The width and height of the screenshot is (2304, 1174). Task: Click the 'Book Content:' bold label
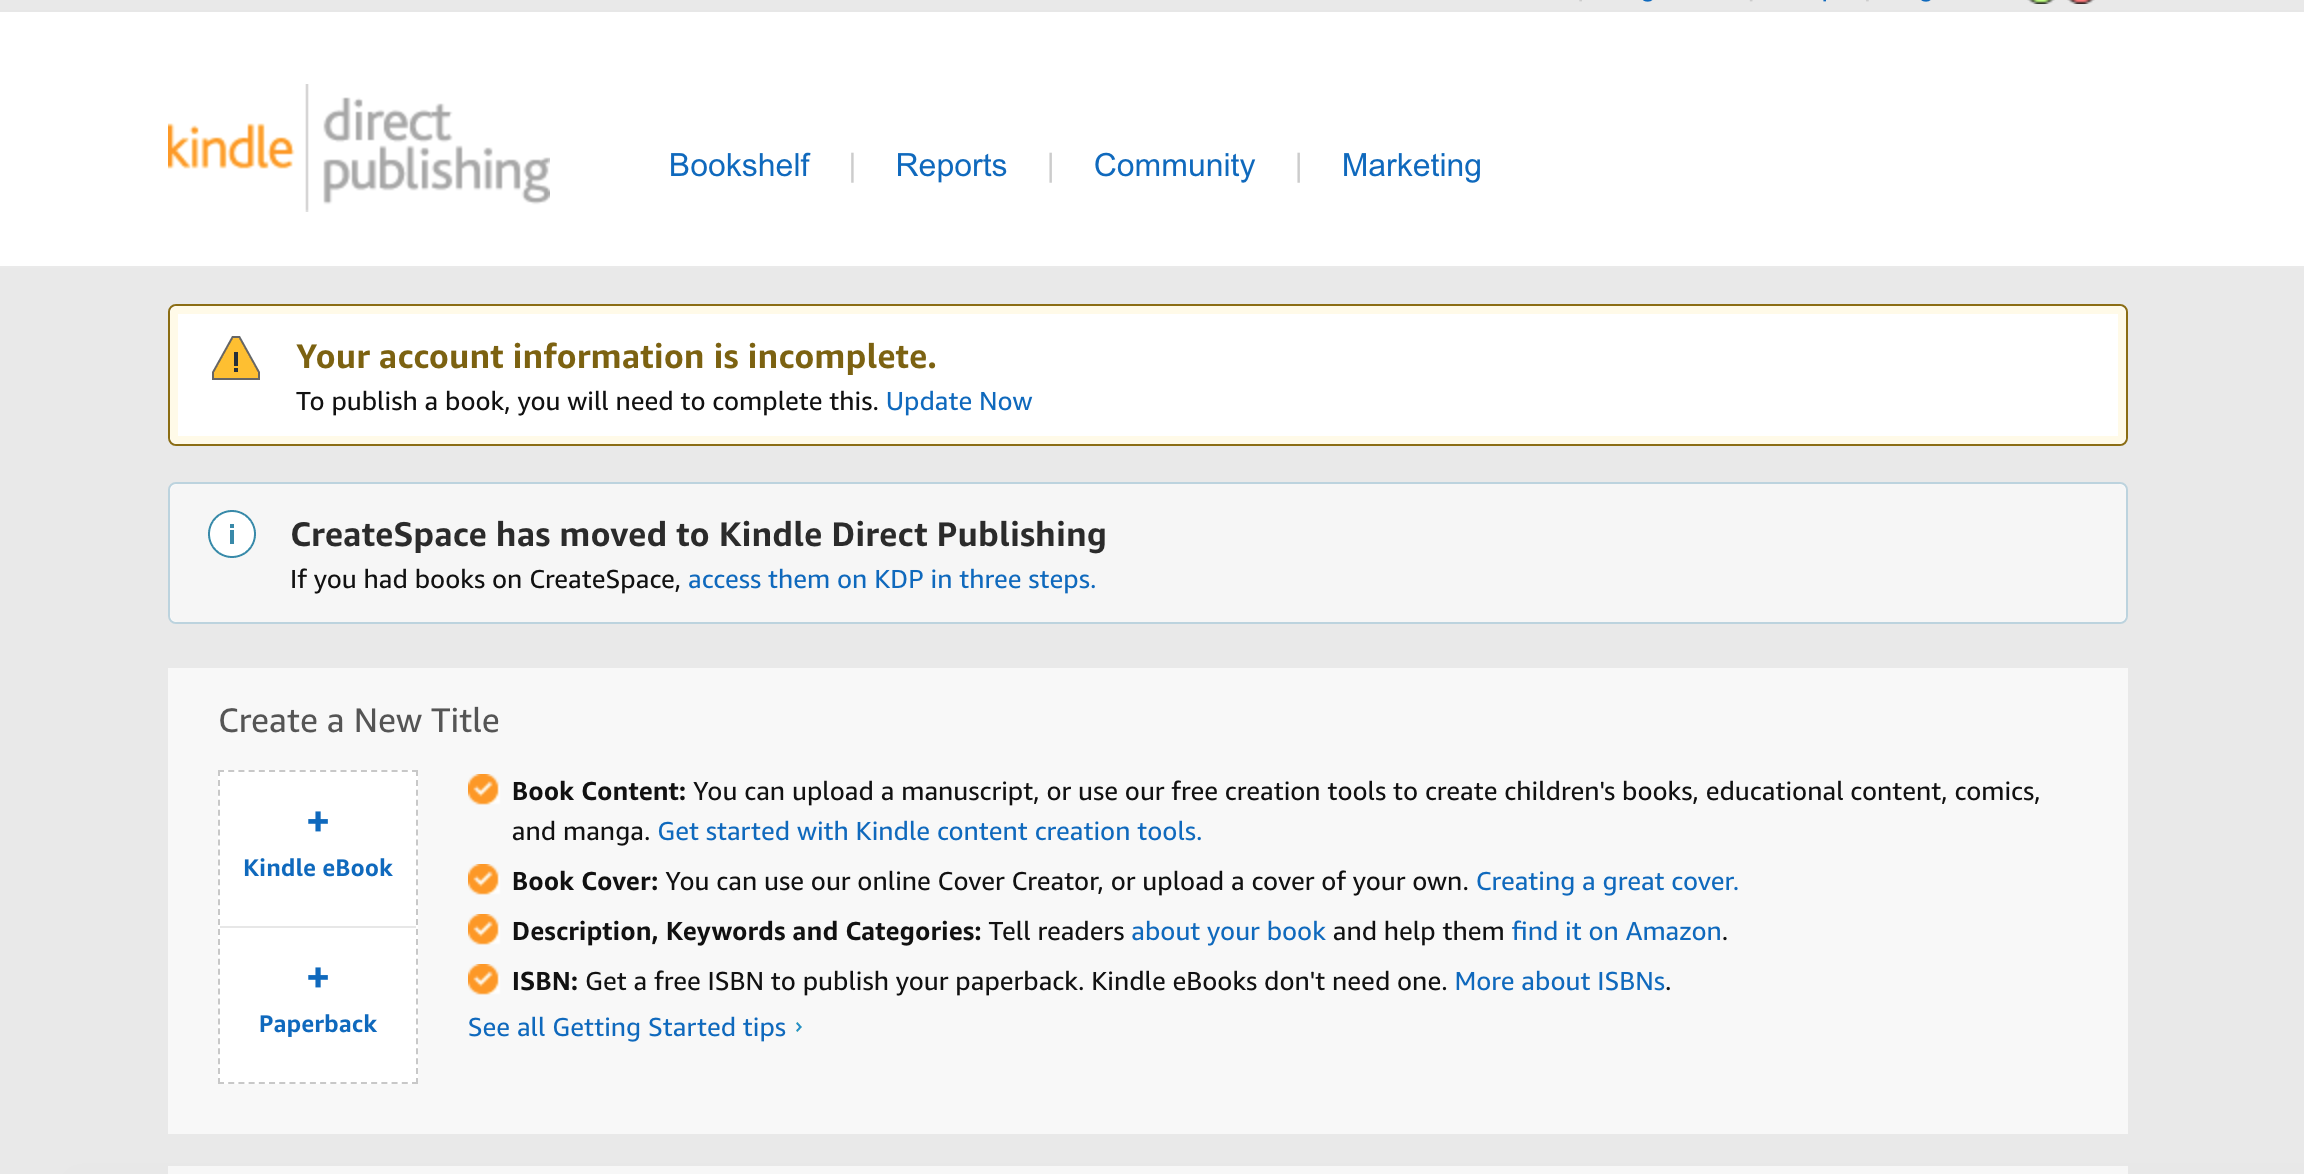point(599,791)
